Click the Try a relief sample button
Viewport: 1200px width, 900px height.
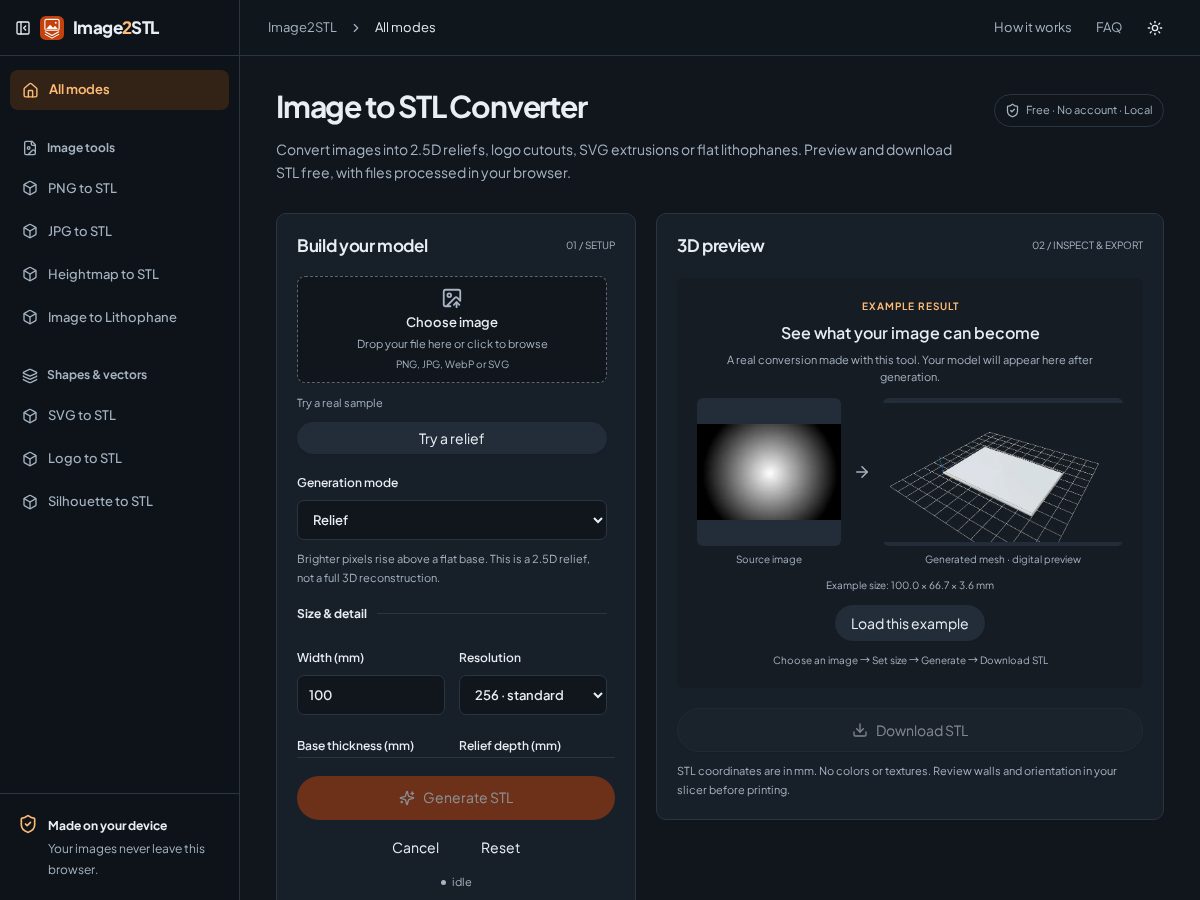point(452,438)
